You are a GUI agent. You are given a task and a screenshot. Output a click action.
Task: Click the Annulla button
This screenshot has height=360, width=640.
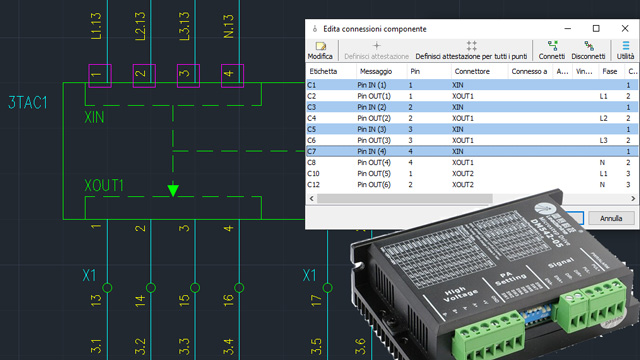click(611, 218)
